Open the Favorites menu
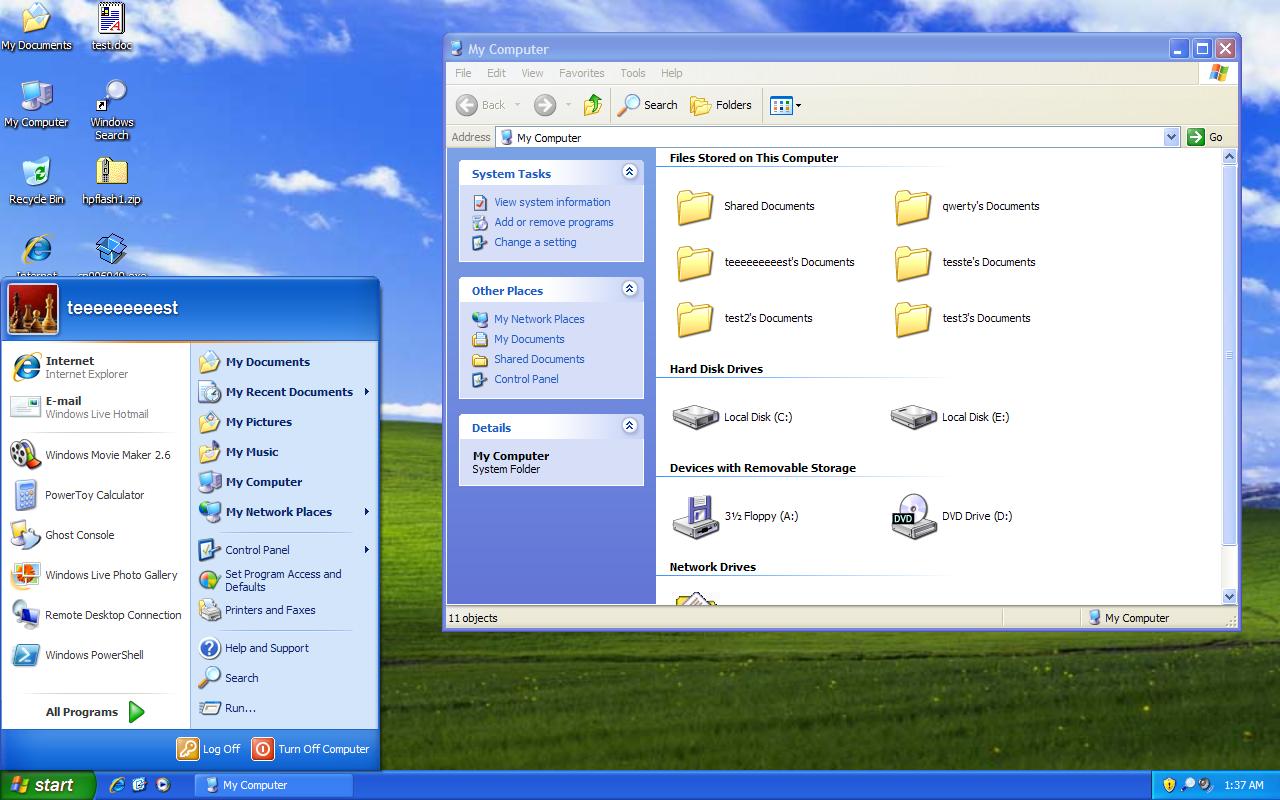 [x=581, y=73]
